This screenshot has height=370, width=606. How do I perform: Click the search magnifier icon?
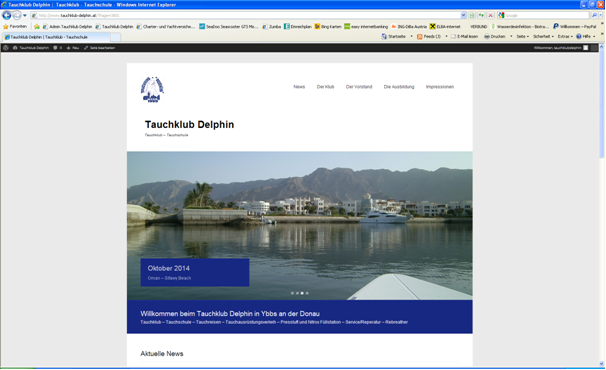(594, 15)
